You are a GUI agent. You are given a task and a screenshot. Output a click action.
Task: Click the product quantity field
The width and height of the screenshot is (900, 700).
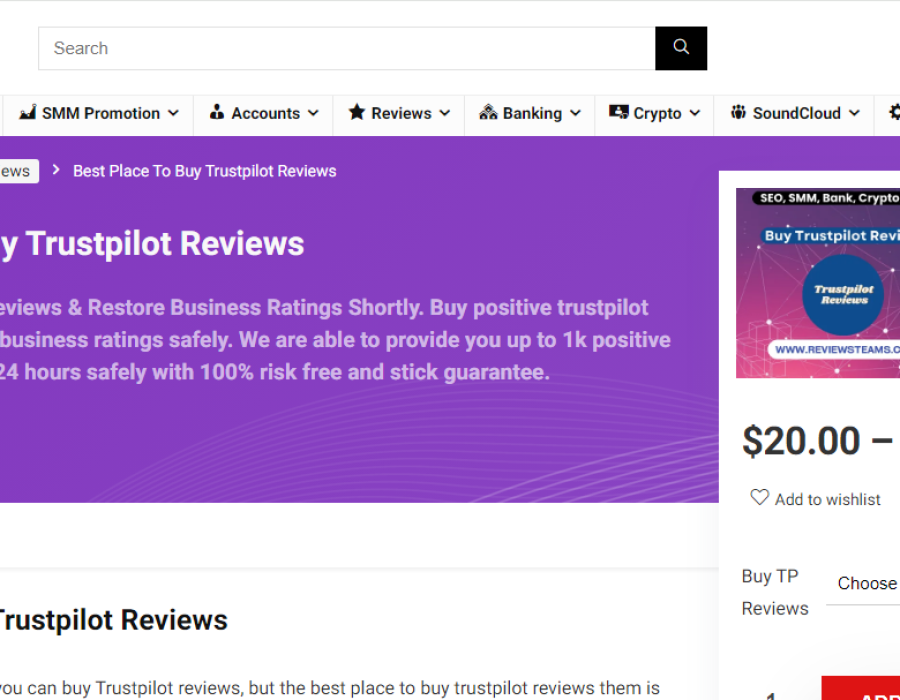[x=772, y=693]
